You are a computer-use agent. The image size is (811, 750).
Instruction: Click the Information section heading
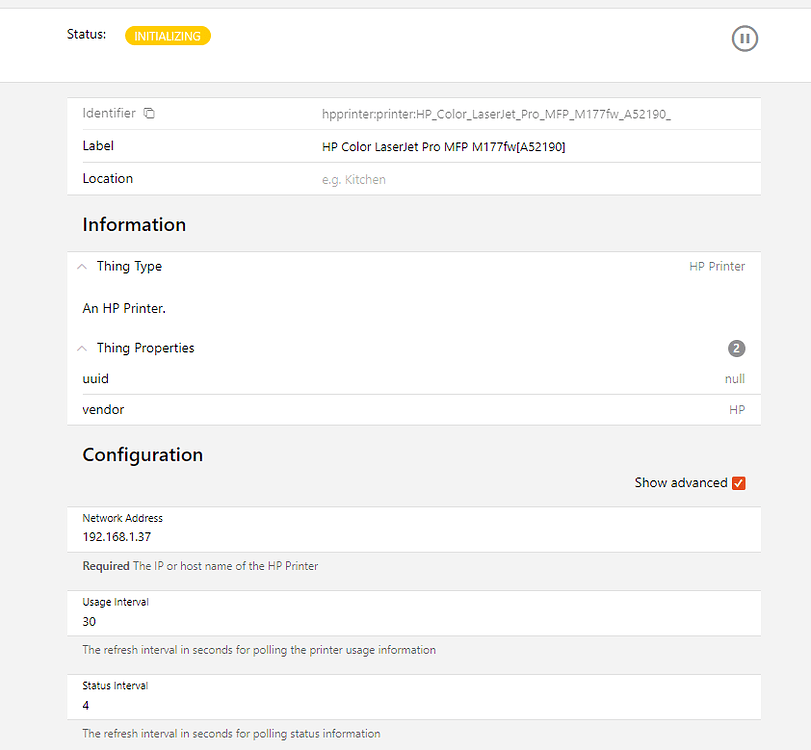coord(134,224)
